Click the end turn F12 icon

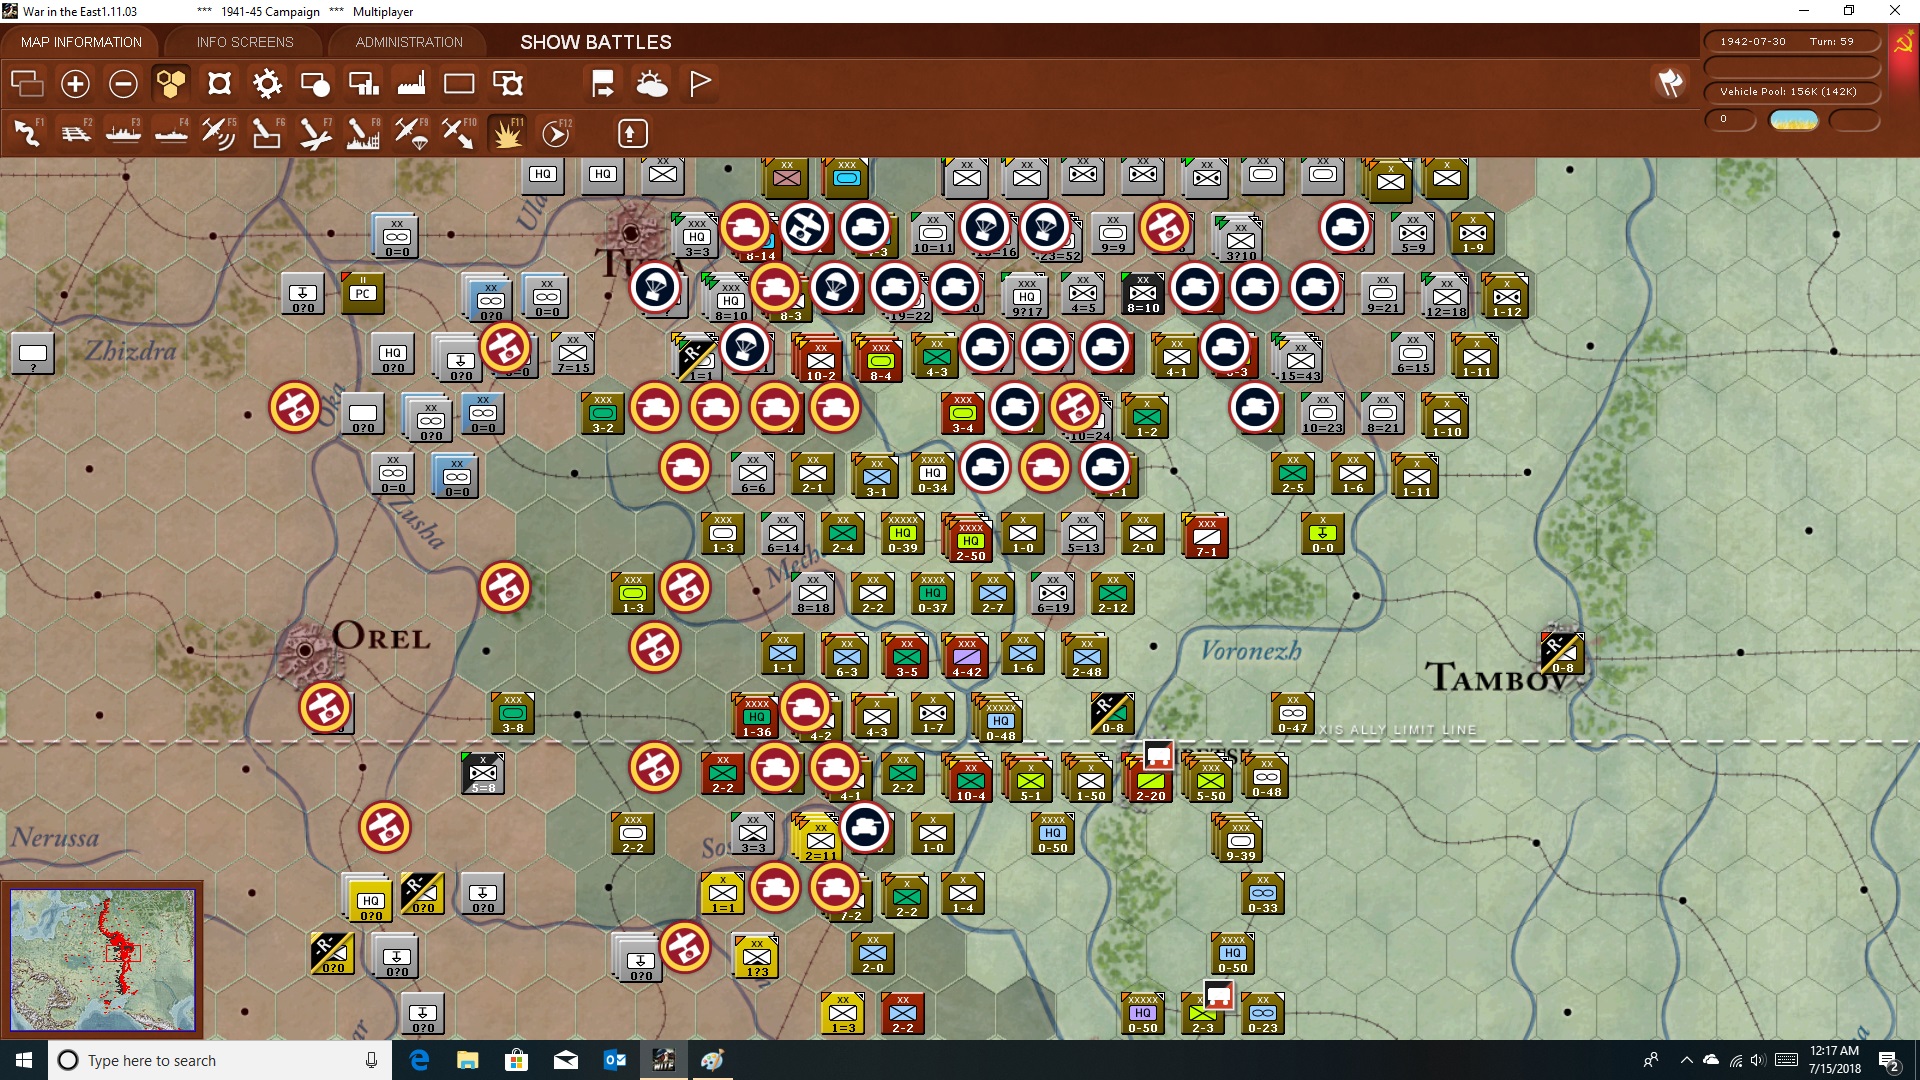point(555,133)
